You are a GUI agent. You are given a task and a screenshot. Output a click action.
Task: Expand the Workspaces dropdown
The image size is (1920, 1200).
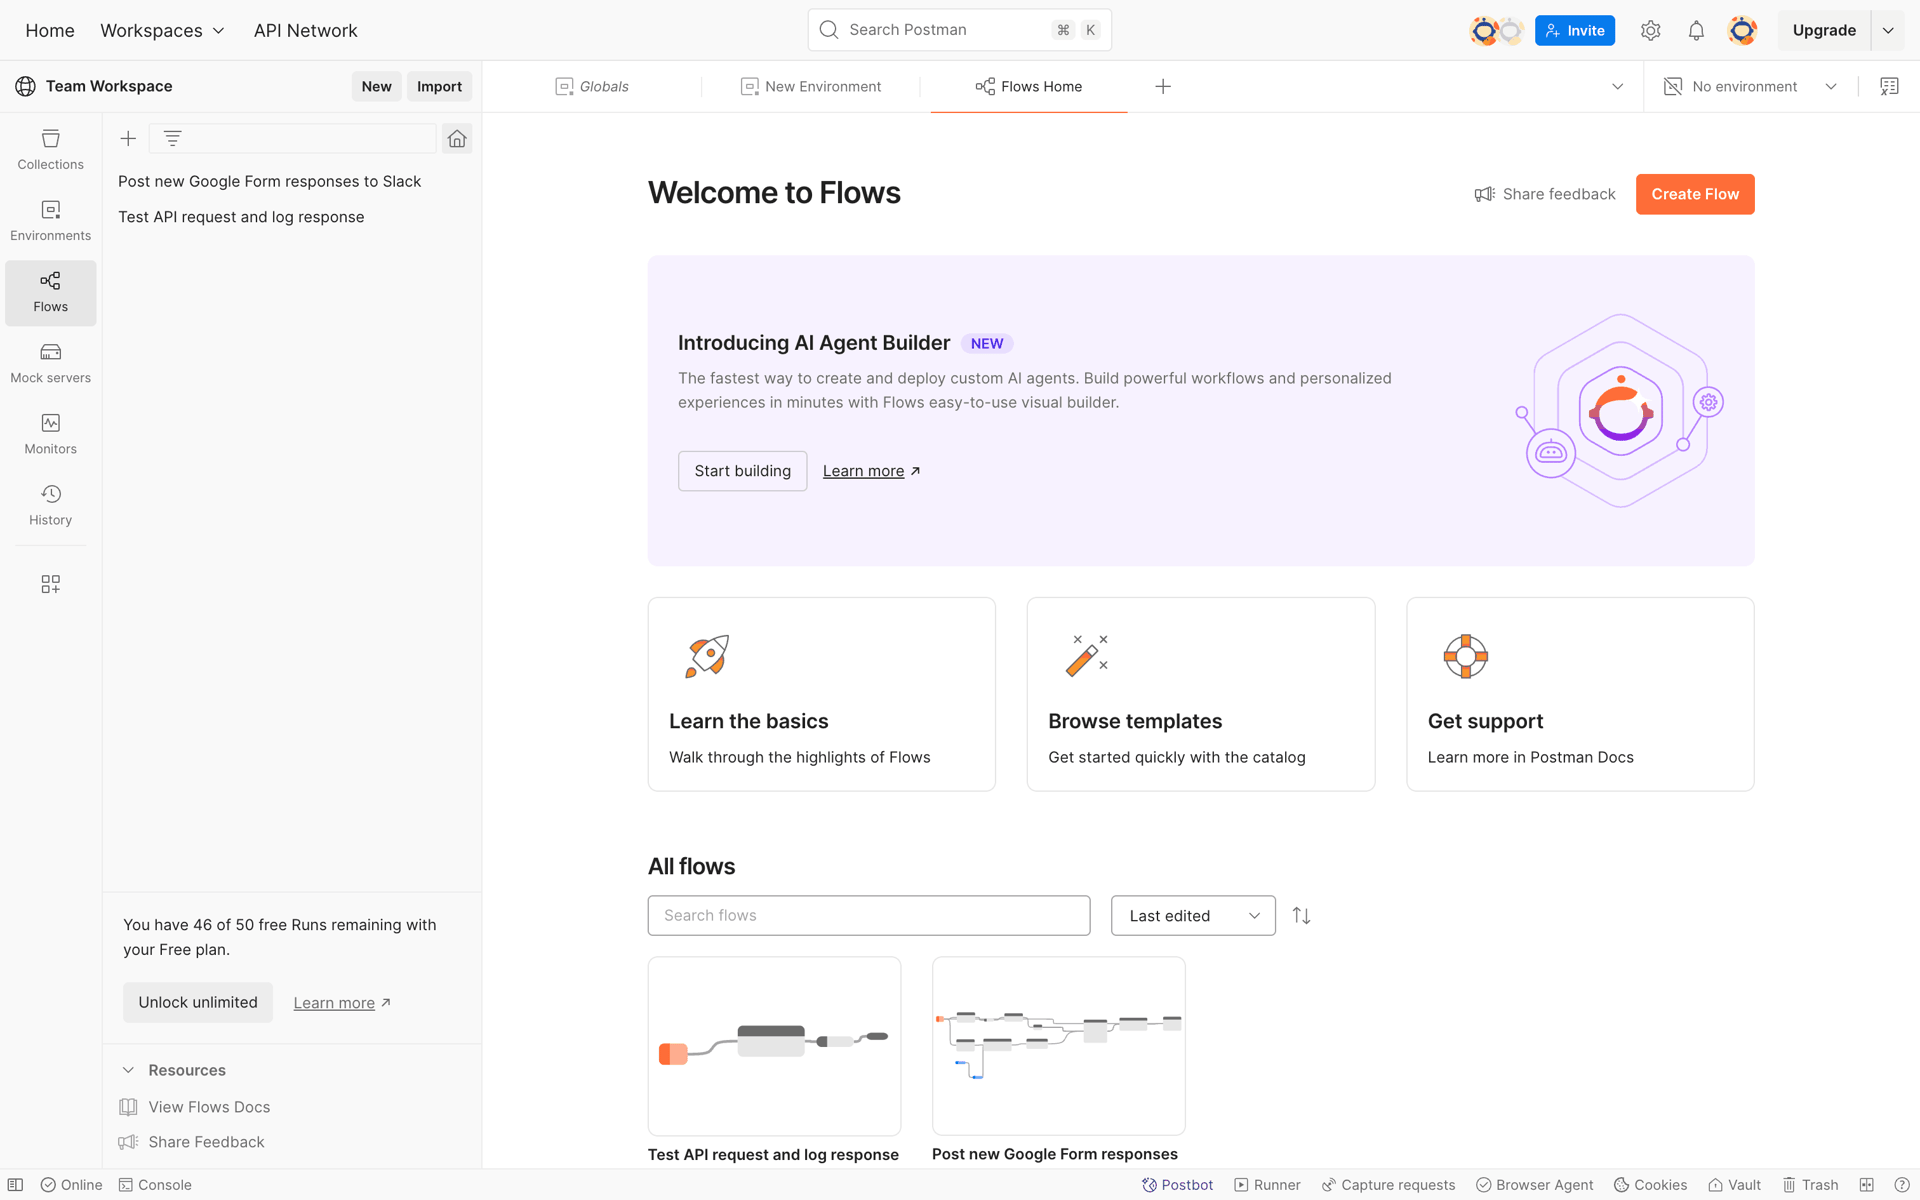(162, 30)
